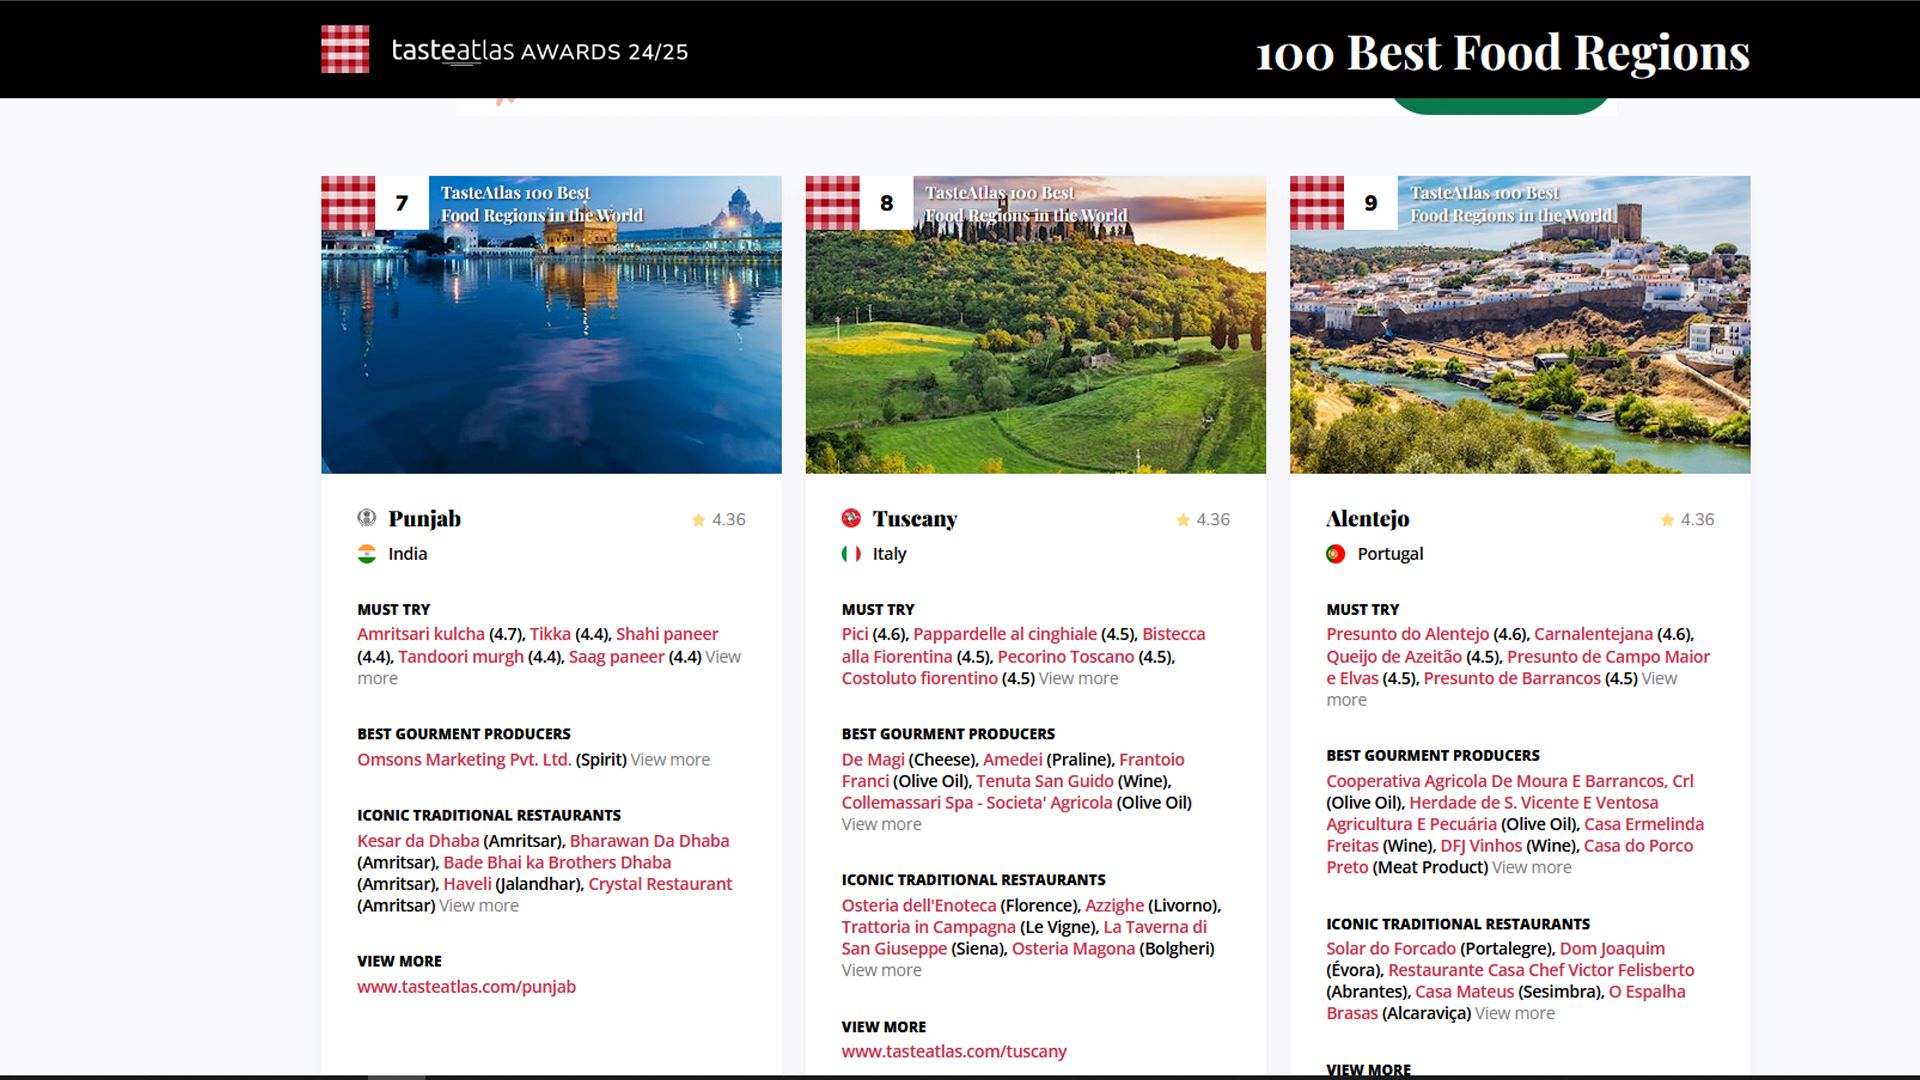Expand View more for Tuscany gourmet producers
Image resolution: width=1920 pixels, height=1080 pixels.
[x=881, y=825]
